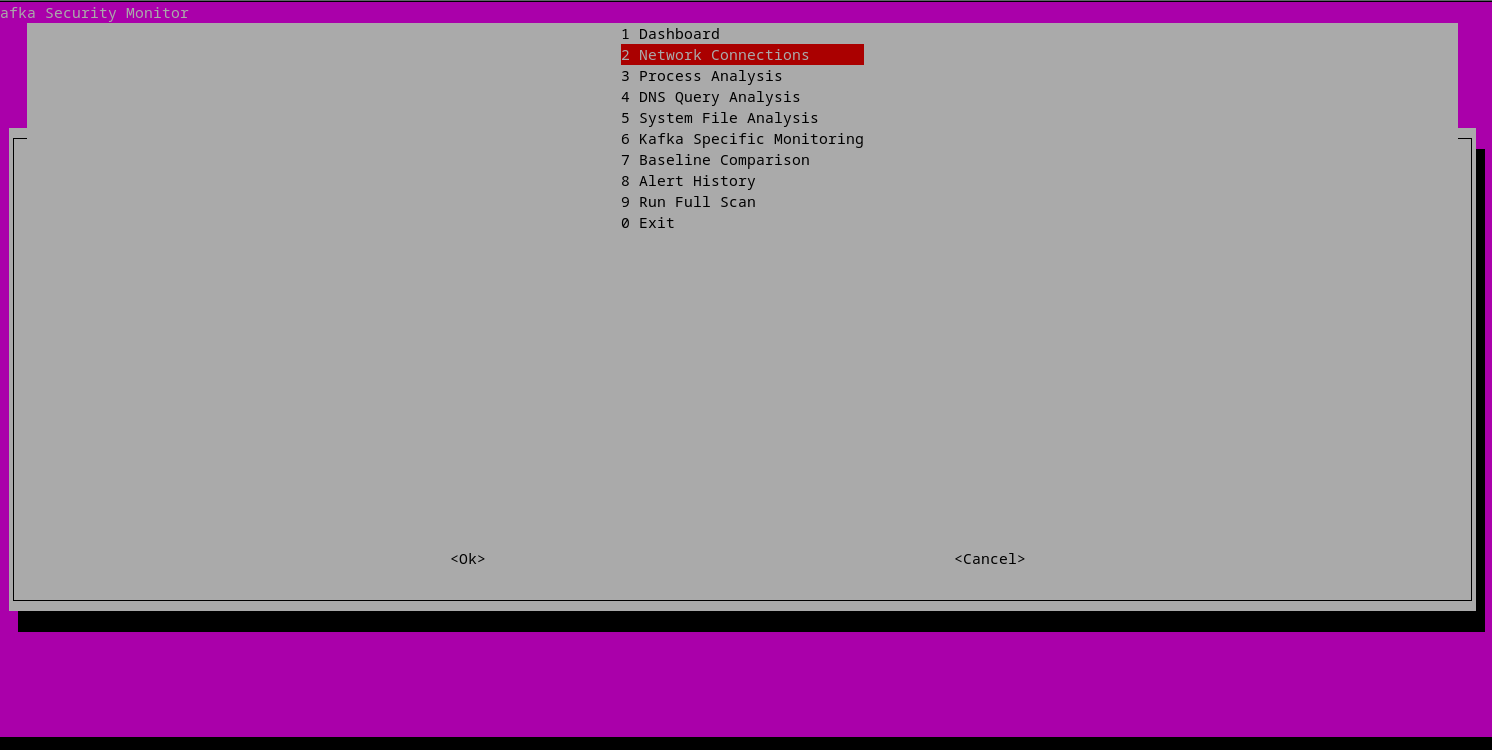
Task: Click the Cancel button
Action: point(990,559)
